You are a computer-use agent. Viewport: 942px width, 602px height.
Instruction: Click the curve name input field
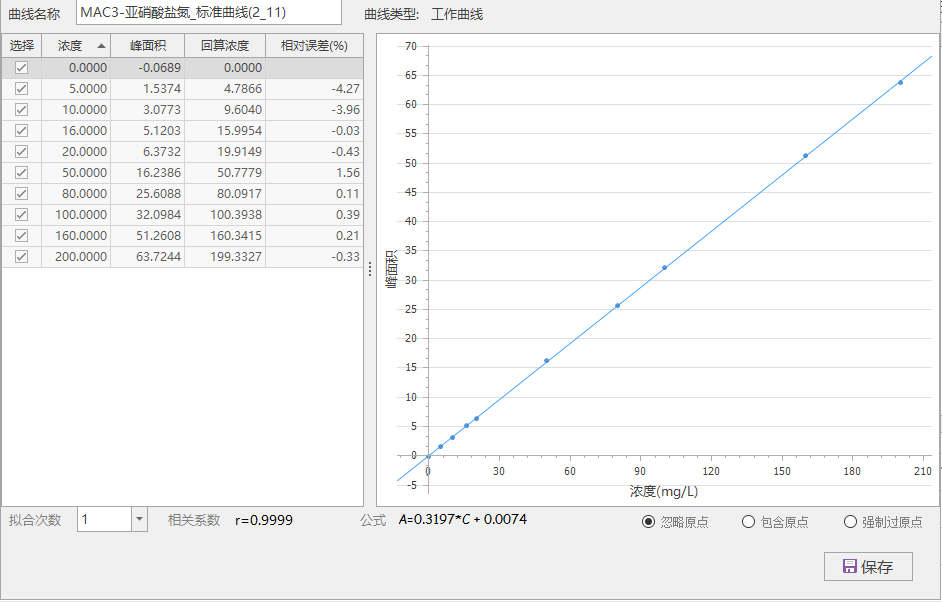(208, 13)
